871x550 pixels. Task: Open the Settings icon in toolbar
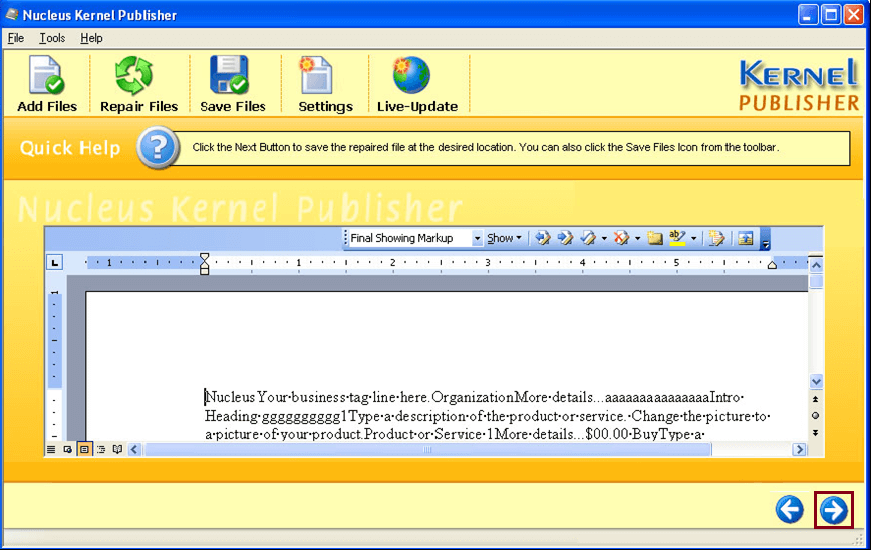click(x=325, y=84)
